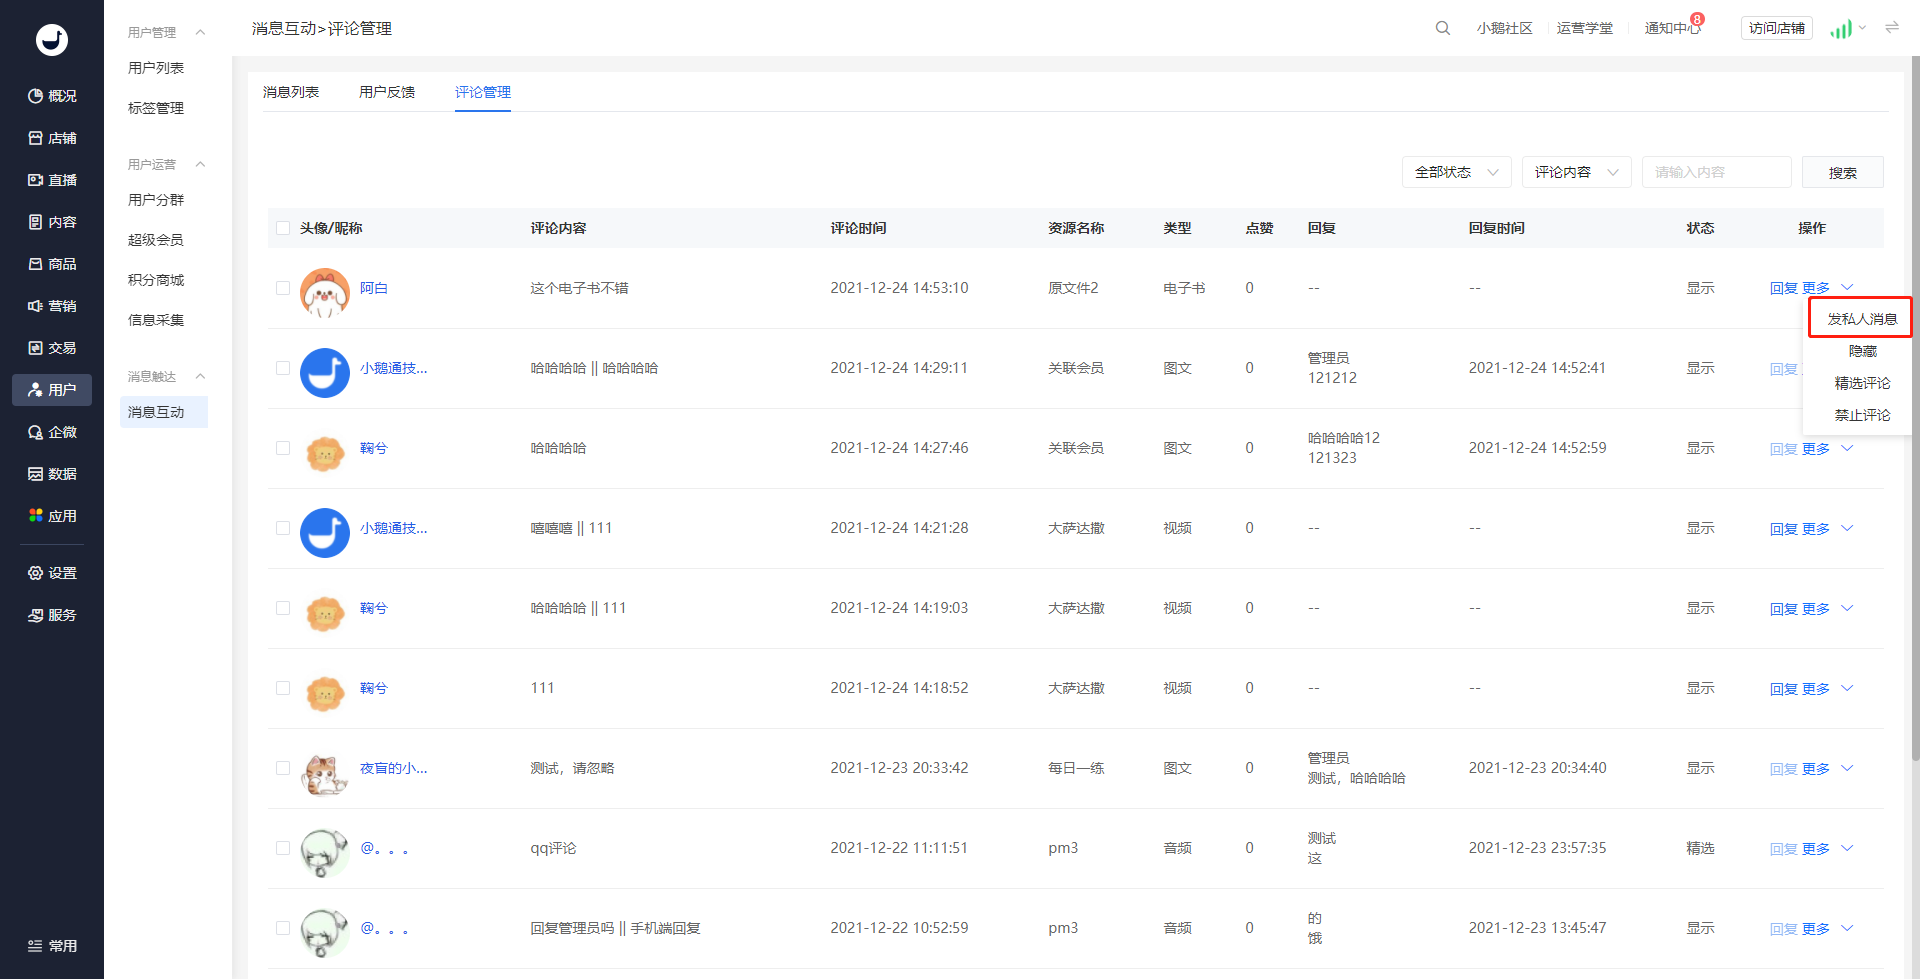1920x979 pixels.
Task: Click 回复 for the 大萨达撒 111 comment
Action: point(1783,688)
